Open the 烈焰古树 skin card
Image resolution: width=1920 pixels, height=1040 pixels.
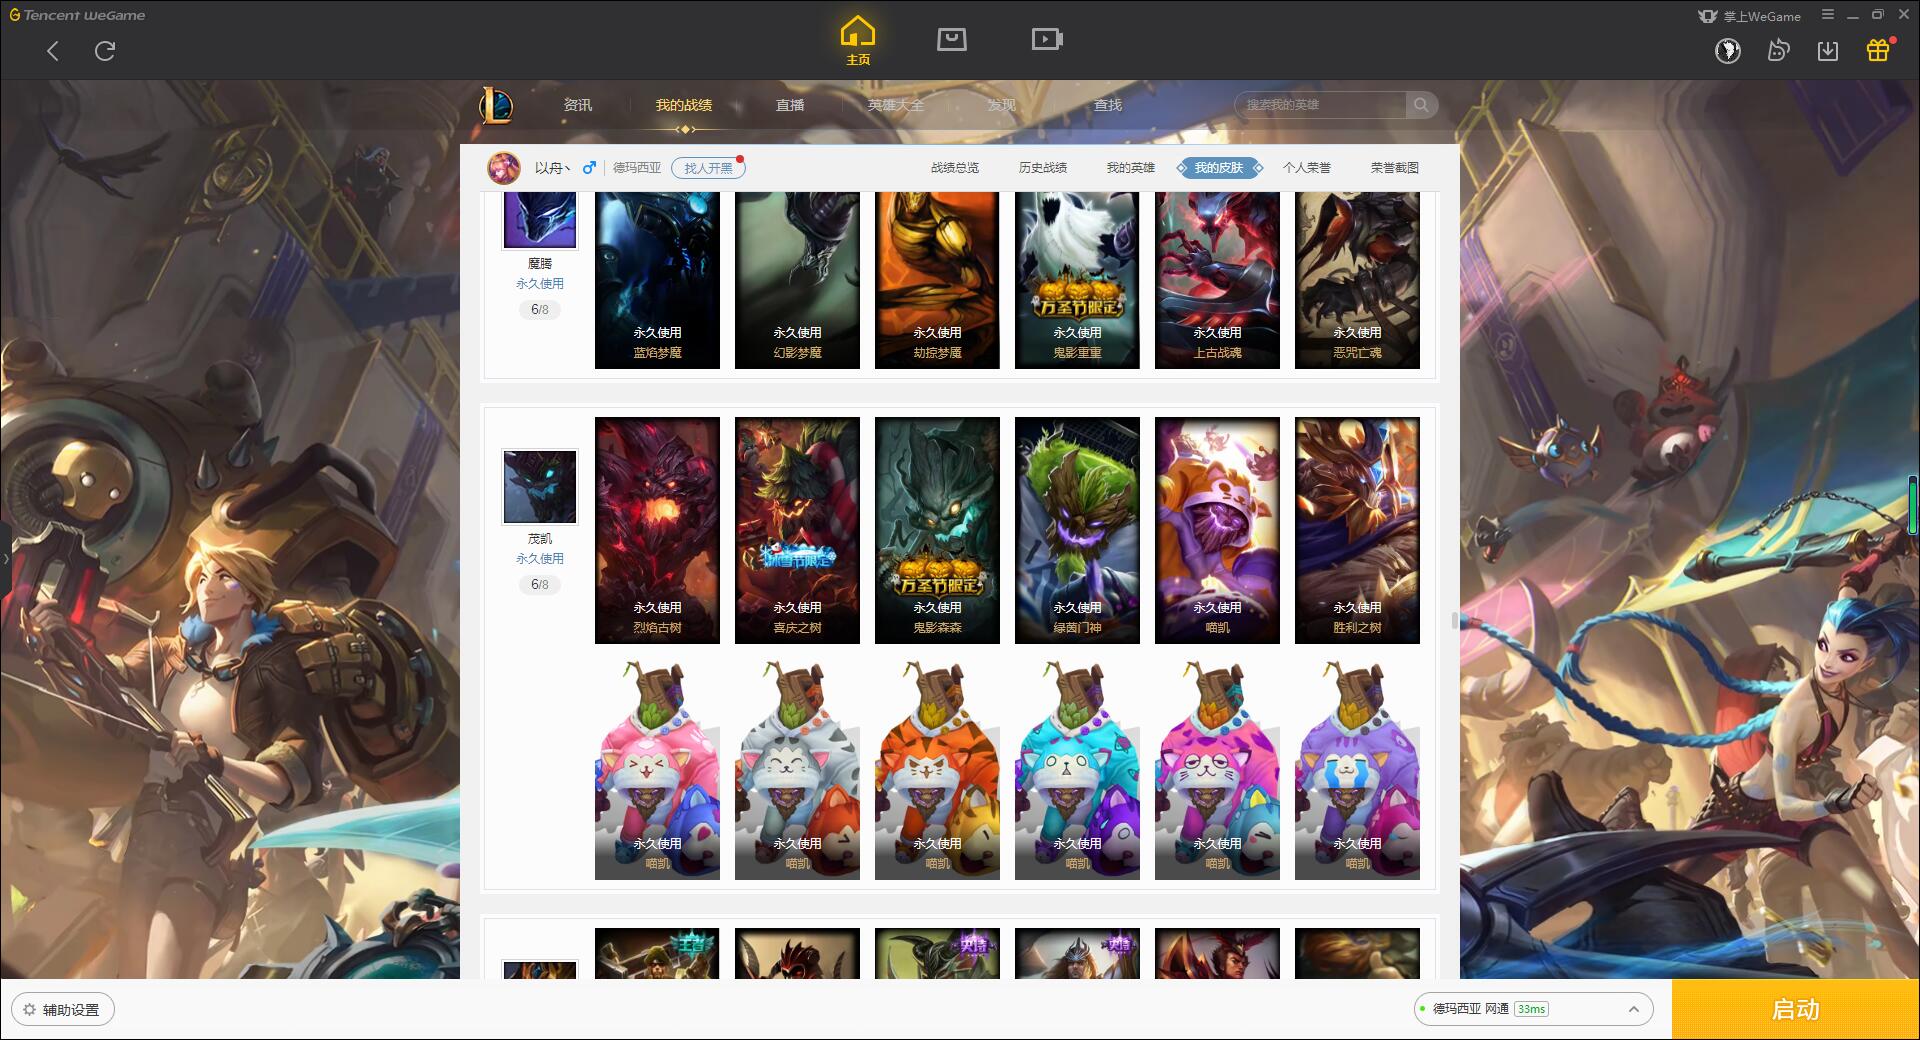pyautogui.click(x=657, y=531)
